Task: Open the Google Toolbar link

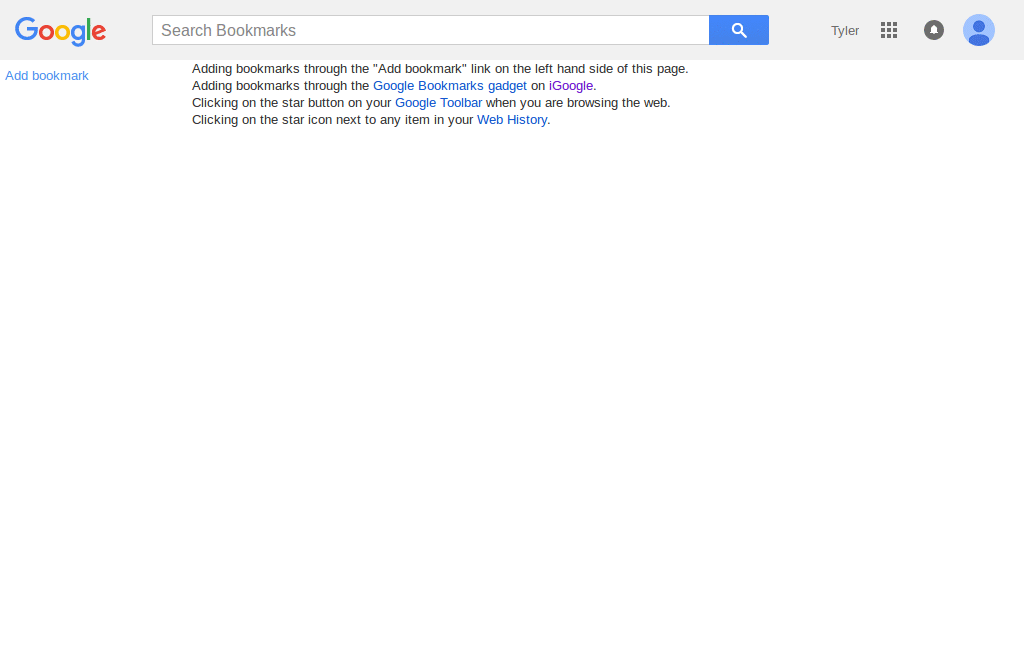Action: (x=438, y=102)
